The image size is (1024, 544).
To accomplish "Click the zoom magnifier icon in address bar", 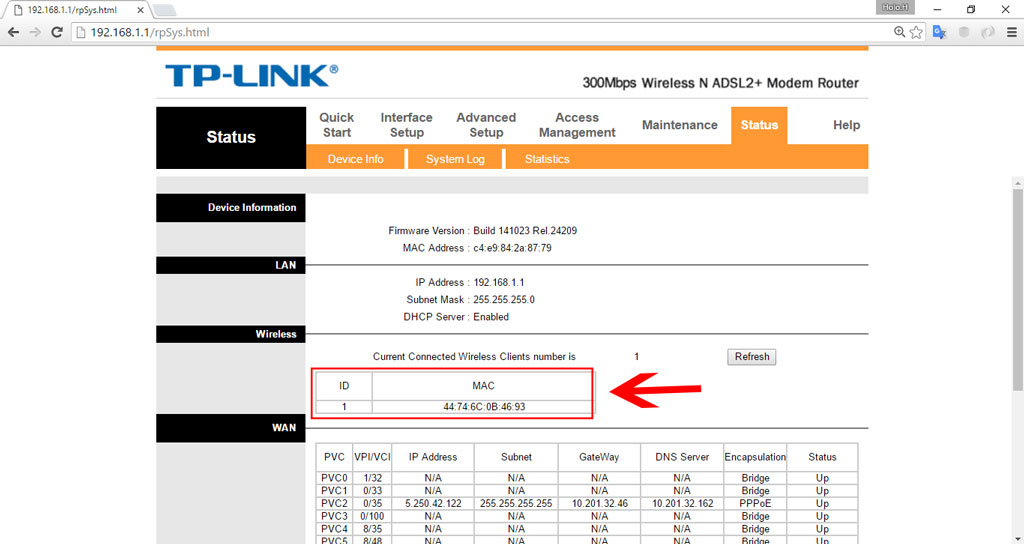I will pyautogui.click(x=899, y=32).
